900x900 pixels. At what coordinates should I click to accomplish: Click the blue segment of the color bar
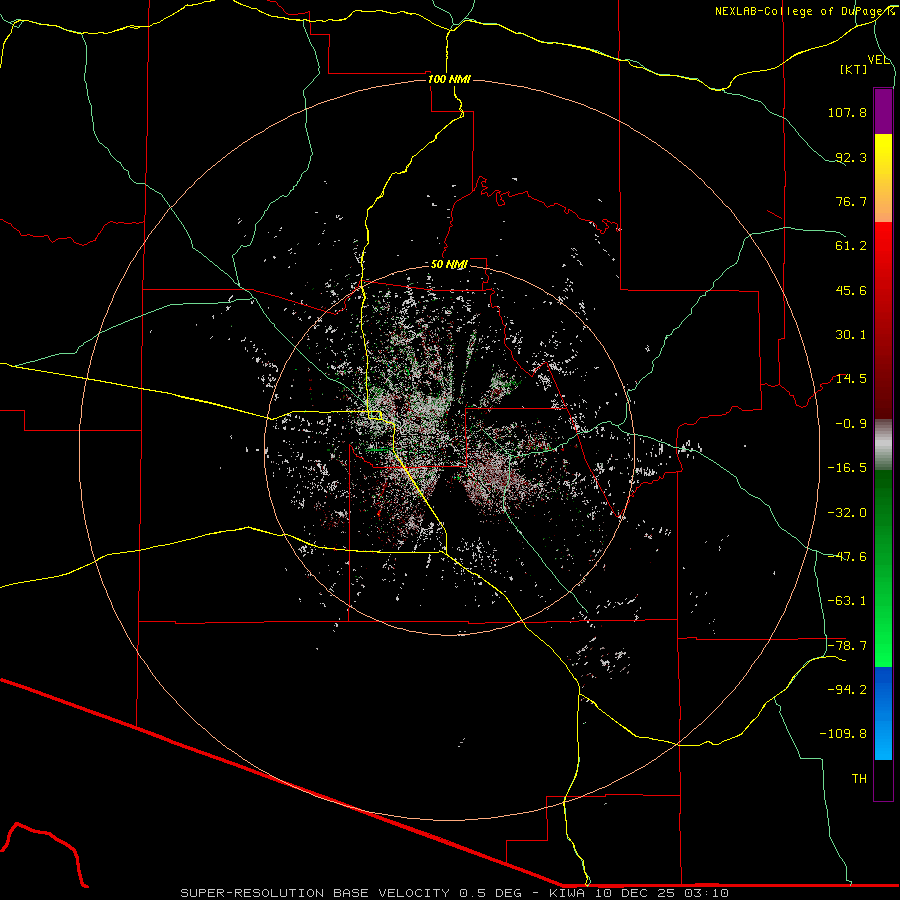point(883,713)
